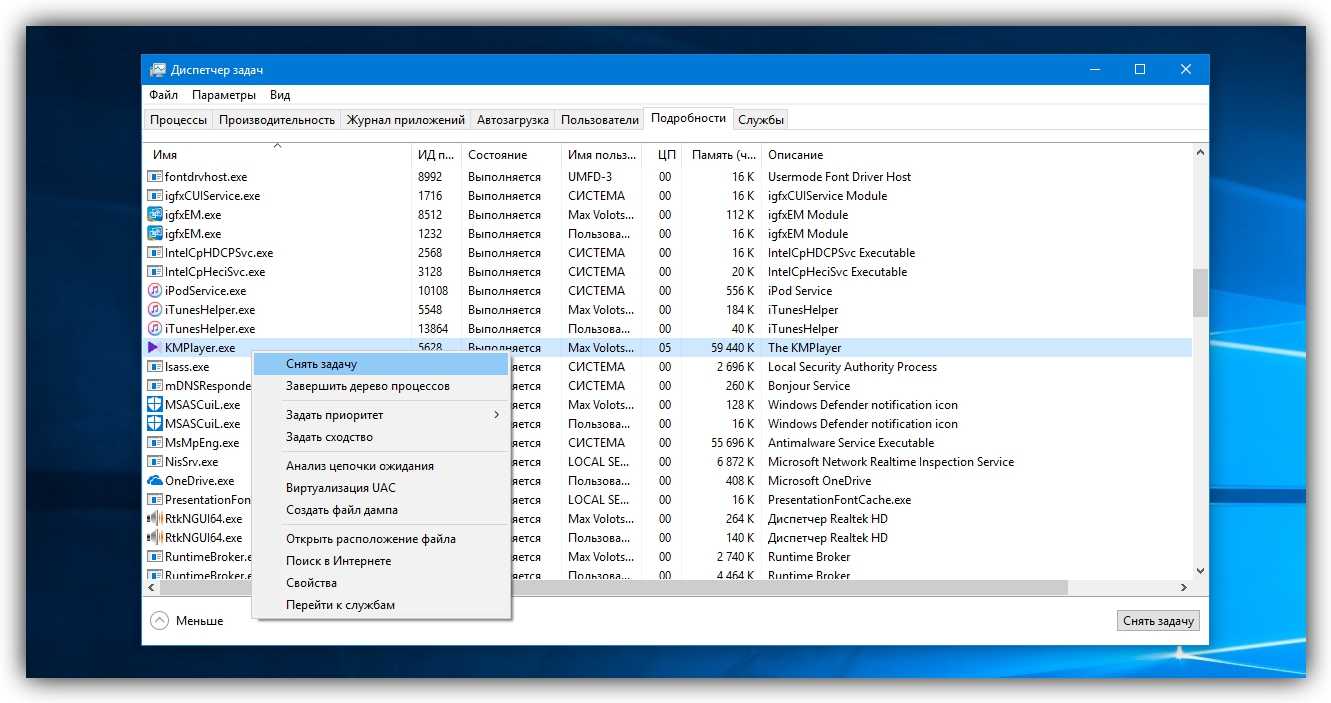Viewport: 1331px width, 703px height.
Task: Sort by the 'Описание' column header
Action: [795, 155]
